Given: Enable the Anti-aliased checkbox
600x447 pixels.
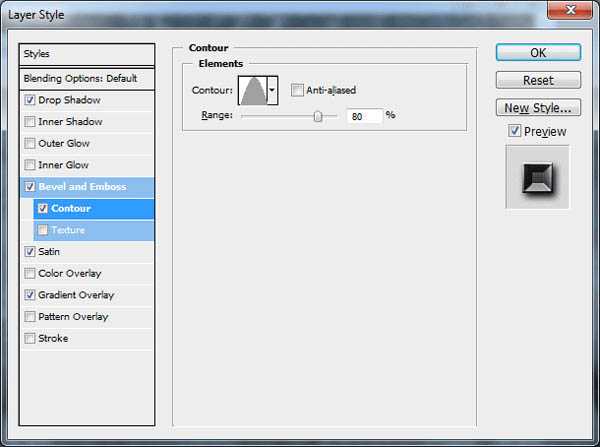Looking at the screenshot, I should (297, 90).
